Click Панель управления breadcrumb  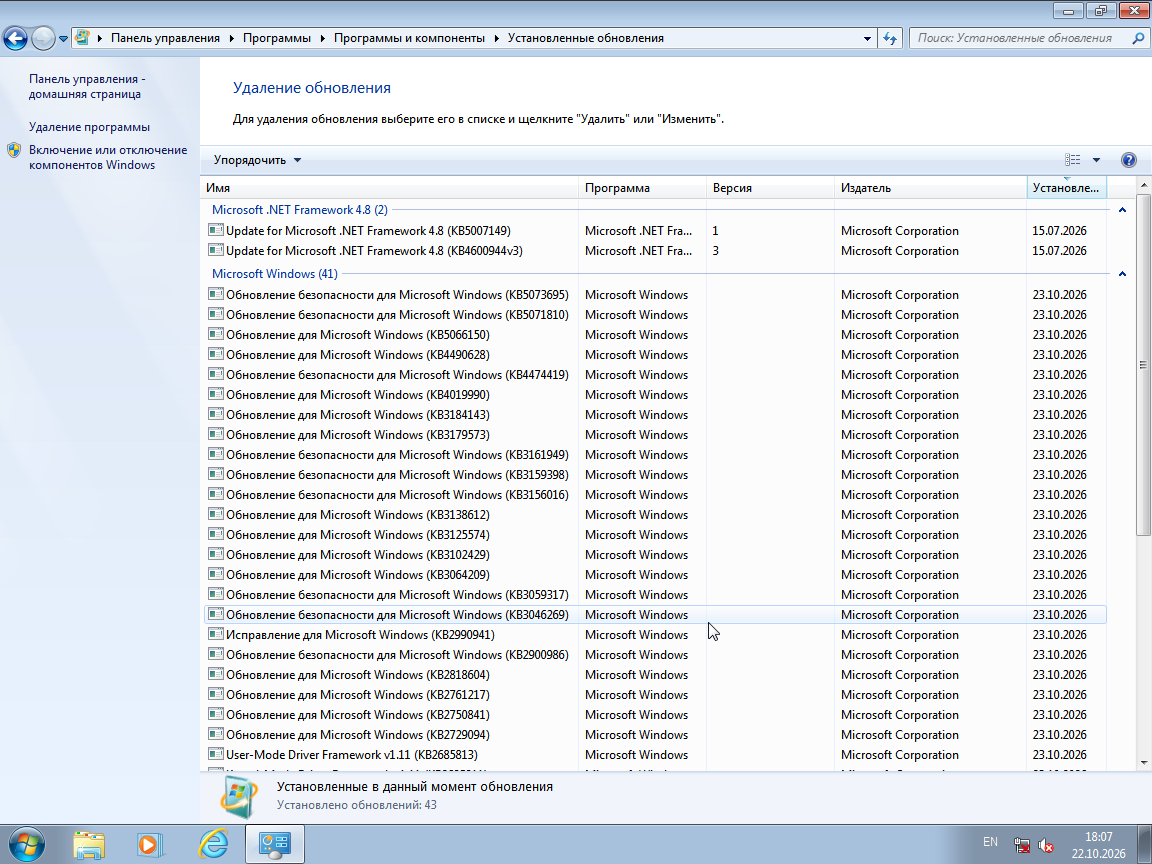[165, 38]
